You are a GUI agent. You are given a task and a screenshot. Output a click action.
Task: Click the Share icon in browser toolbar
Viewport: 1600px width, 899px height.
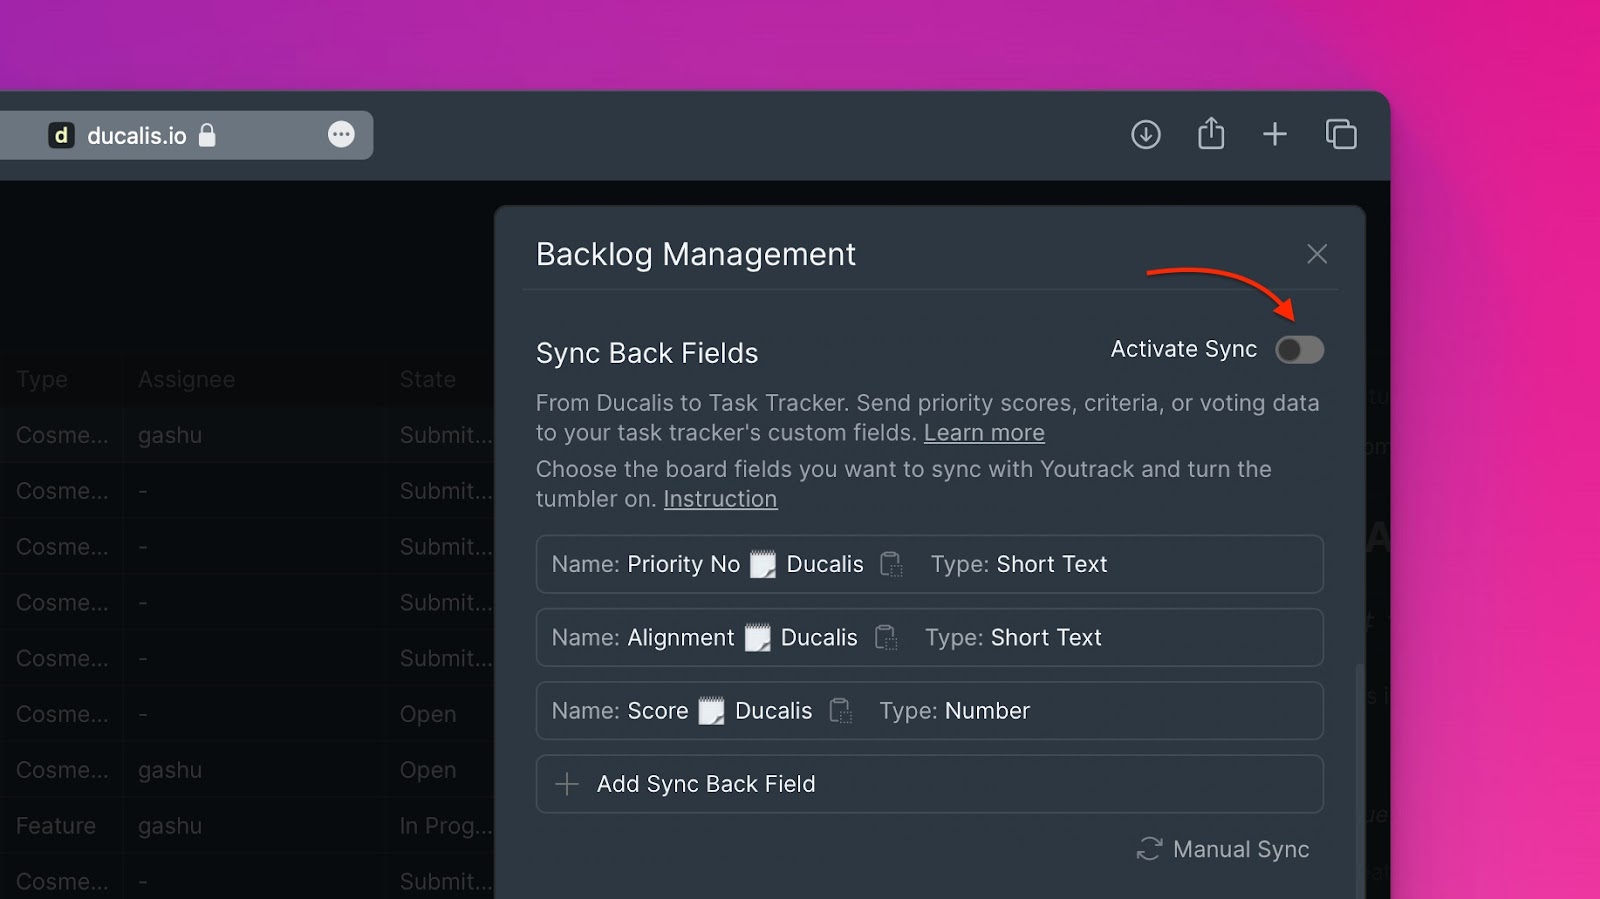1211,133
